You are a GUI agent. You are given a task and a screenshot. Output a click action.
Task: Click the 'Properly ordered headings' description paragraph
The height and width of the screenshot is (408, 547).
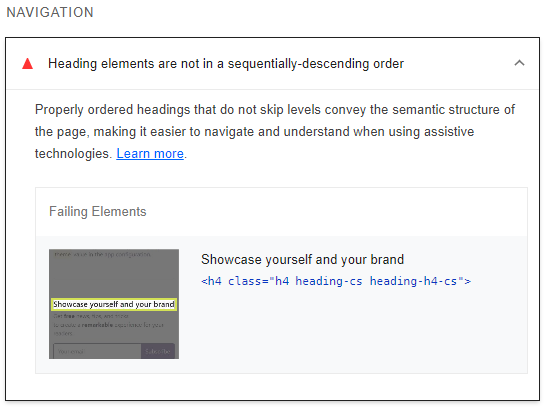tap(275, 131)
